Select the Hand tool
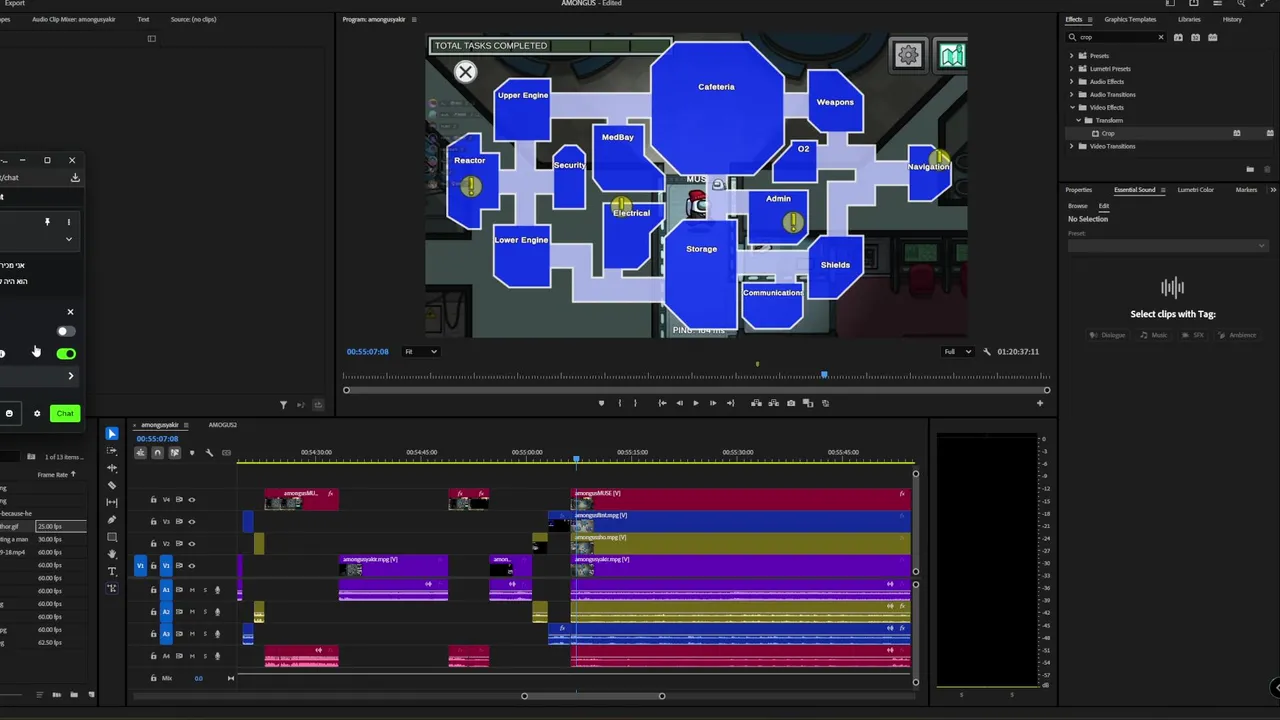 point(112,554)
